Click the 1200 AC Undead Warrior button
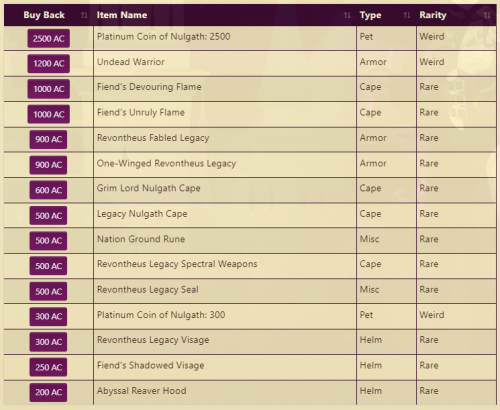 (x=49, y=64)
